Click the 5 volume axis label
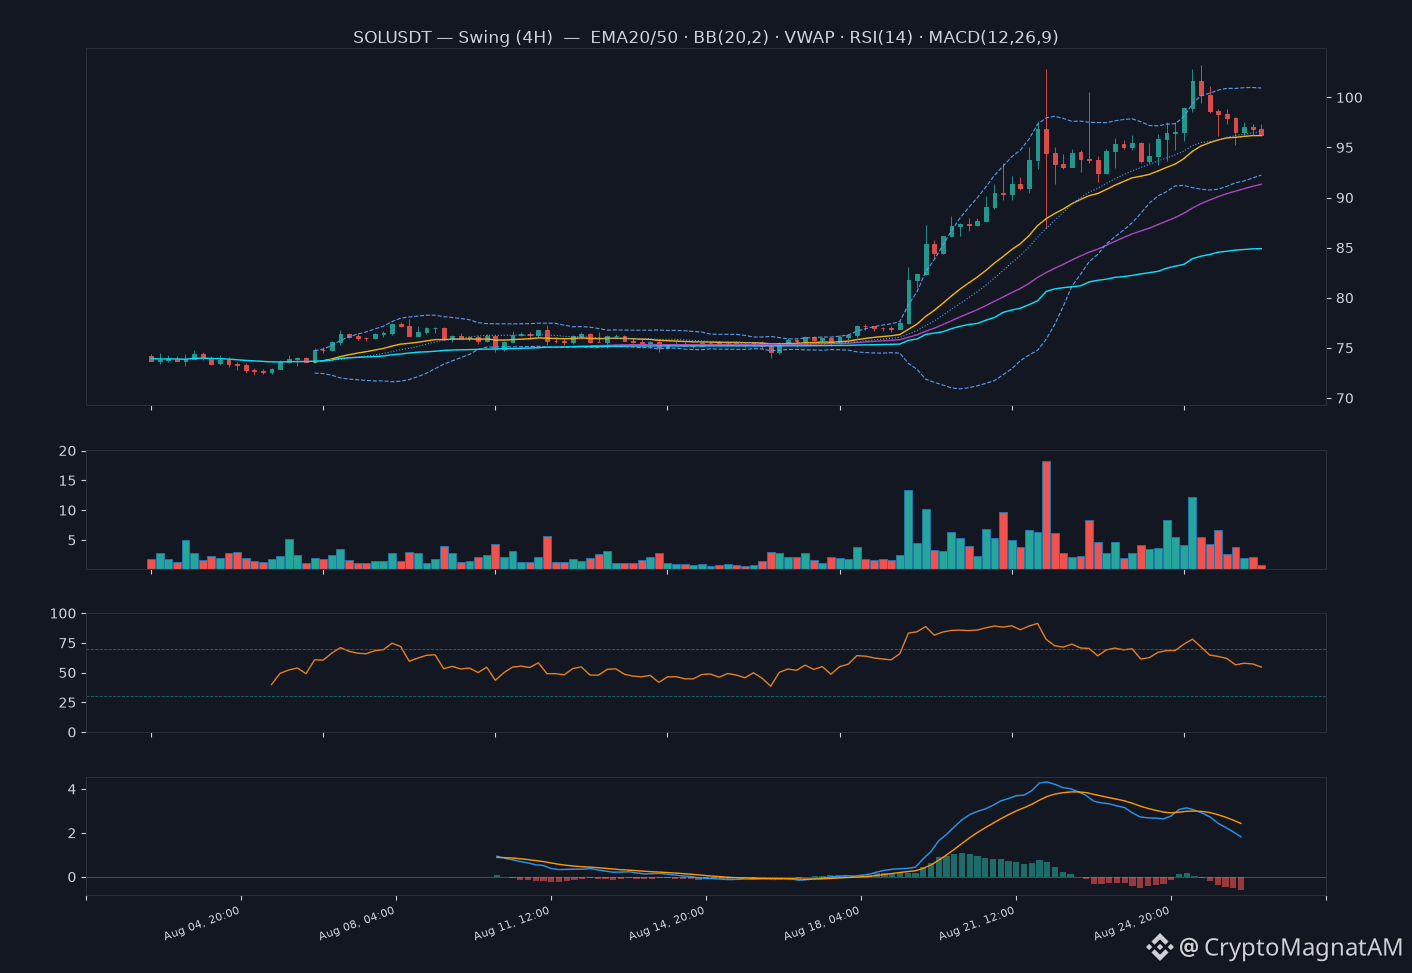The image size is (1412, 973). (72, 540)
